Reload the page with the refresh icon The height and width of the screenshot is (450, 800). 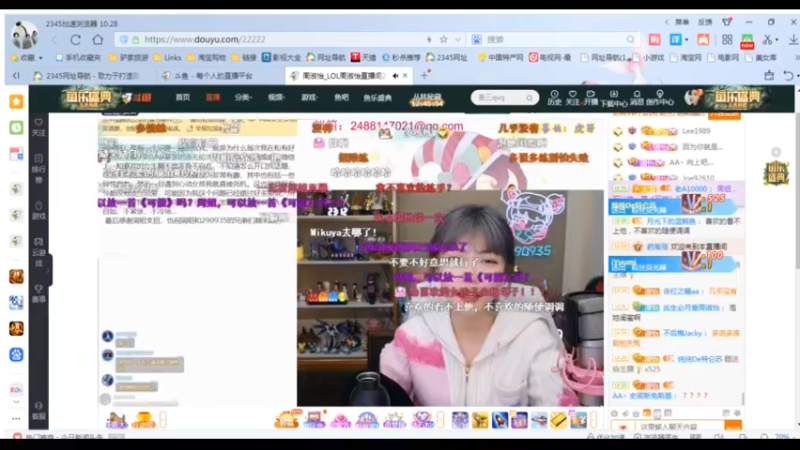click(x=76, y=40)
